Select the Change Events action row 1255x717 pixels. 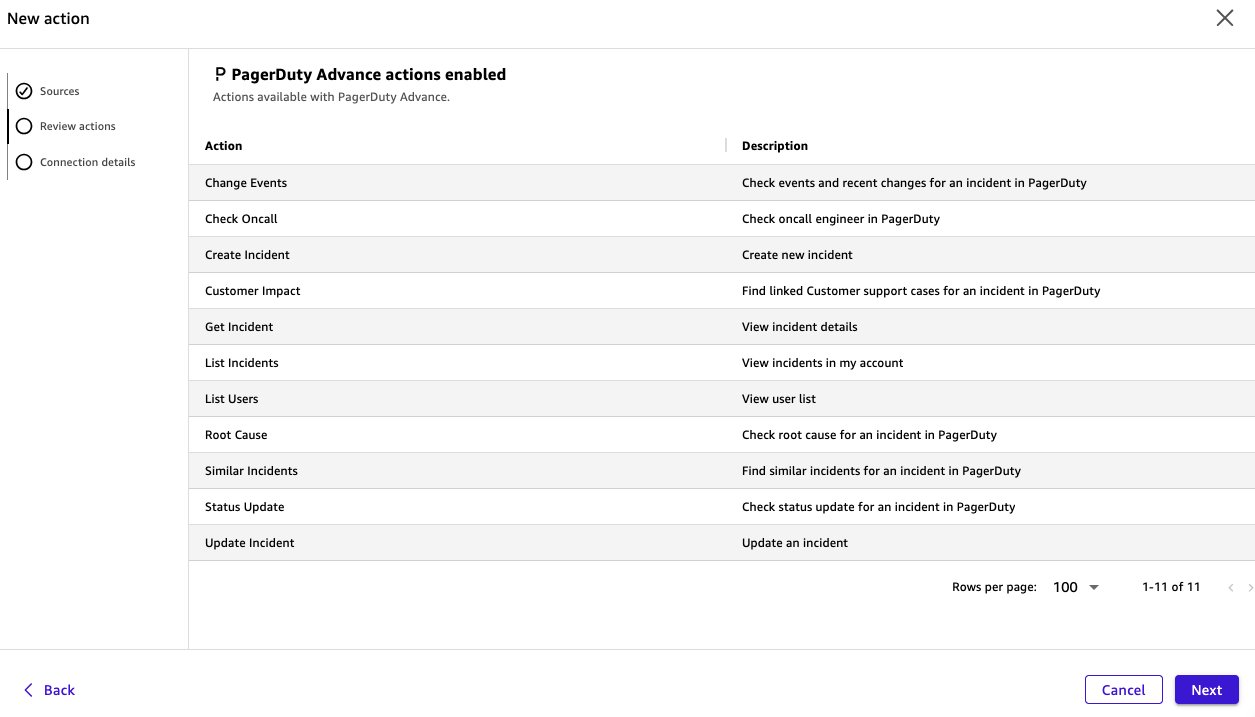246,182
